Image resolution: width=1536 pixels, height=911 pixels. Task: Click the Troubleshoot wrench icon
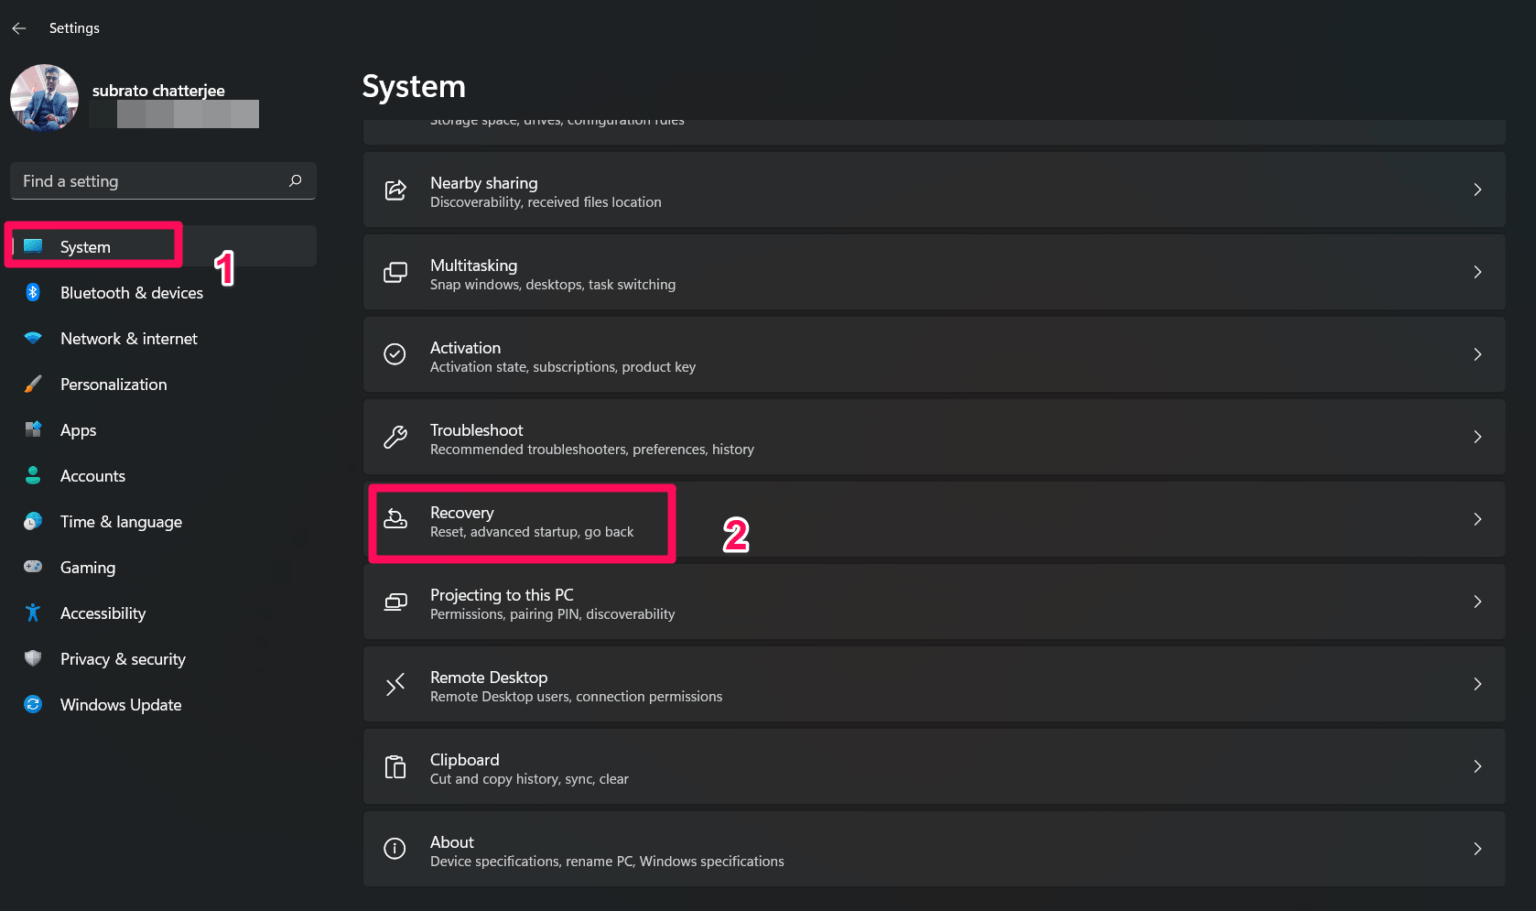[395, 437]
